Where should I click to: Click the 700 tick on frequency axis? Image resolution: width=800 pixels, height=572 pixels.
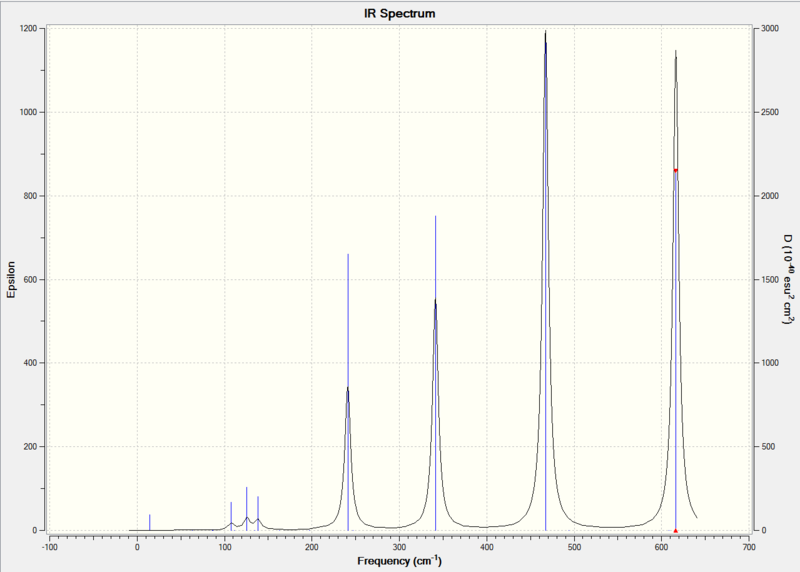(749, 547)
